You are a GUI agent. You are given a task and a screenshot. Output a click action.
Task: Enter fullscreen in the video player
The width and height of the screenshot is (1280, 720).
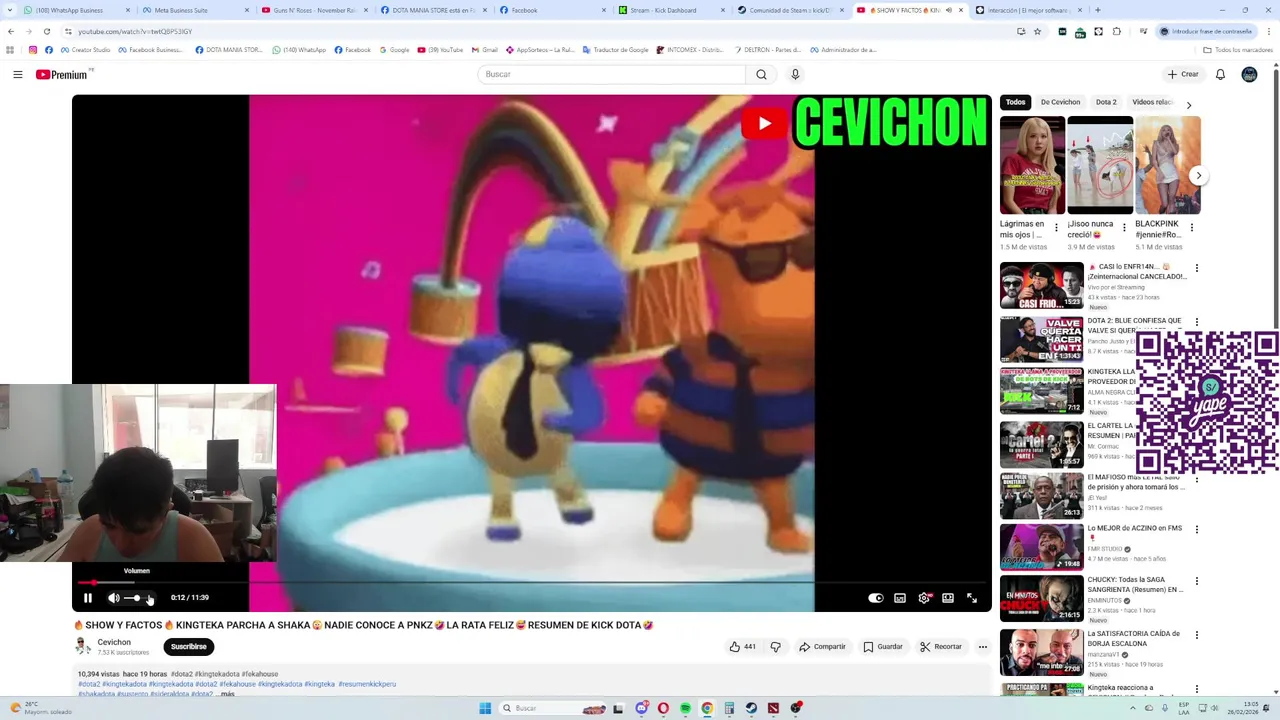coord(972,598)
